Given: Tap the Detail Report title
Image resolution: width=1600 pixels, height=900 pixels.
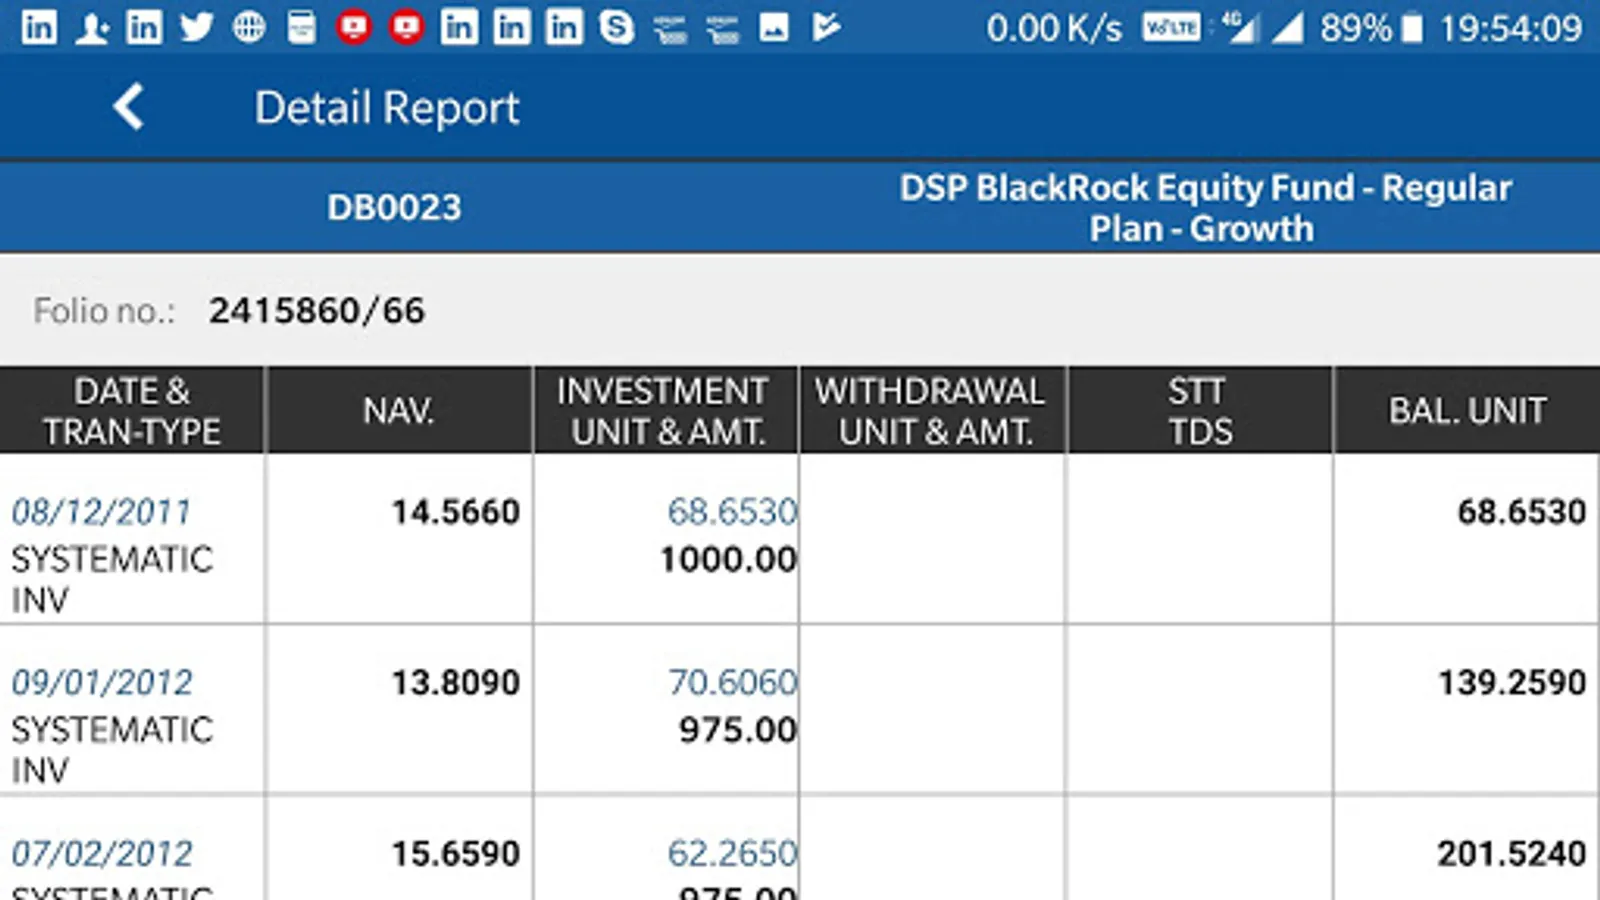Looking at the screenshot, I should (387, 108).
